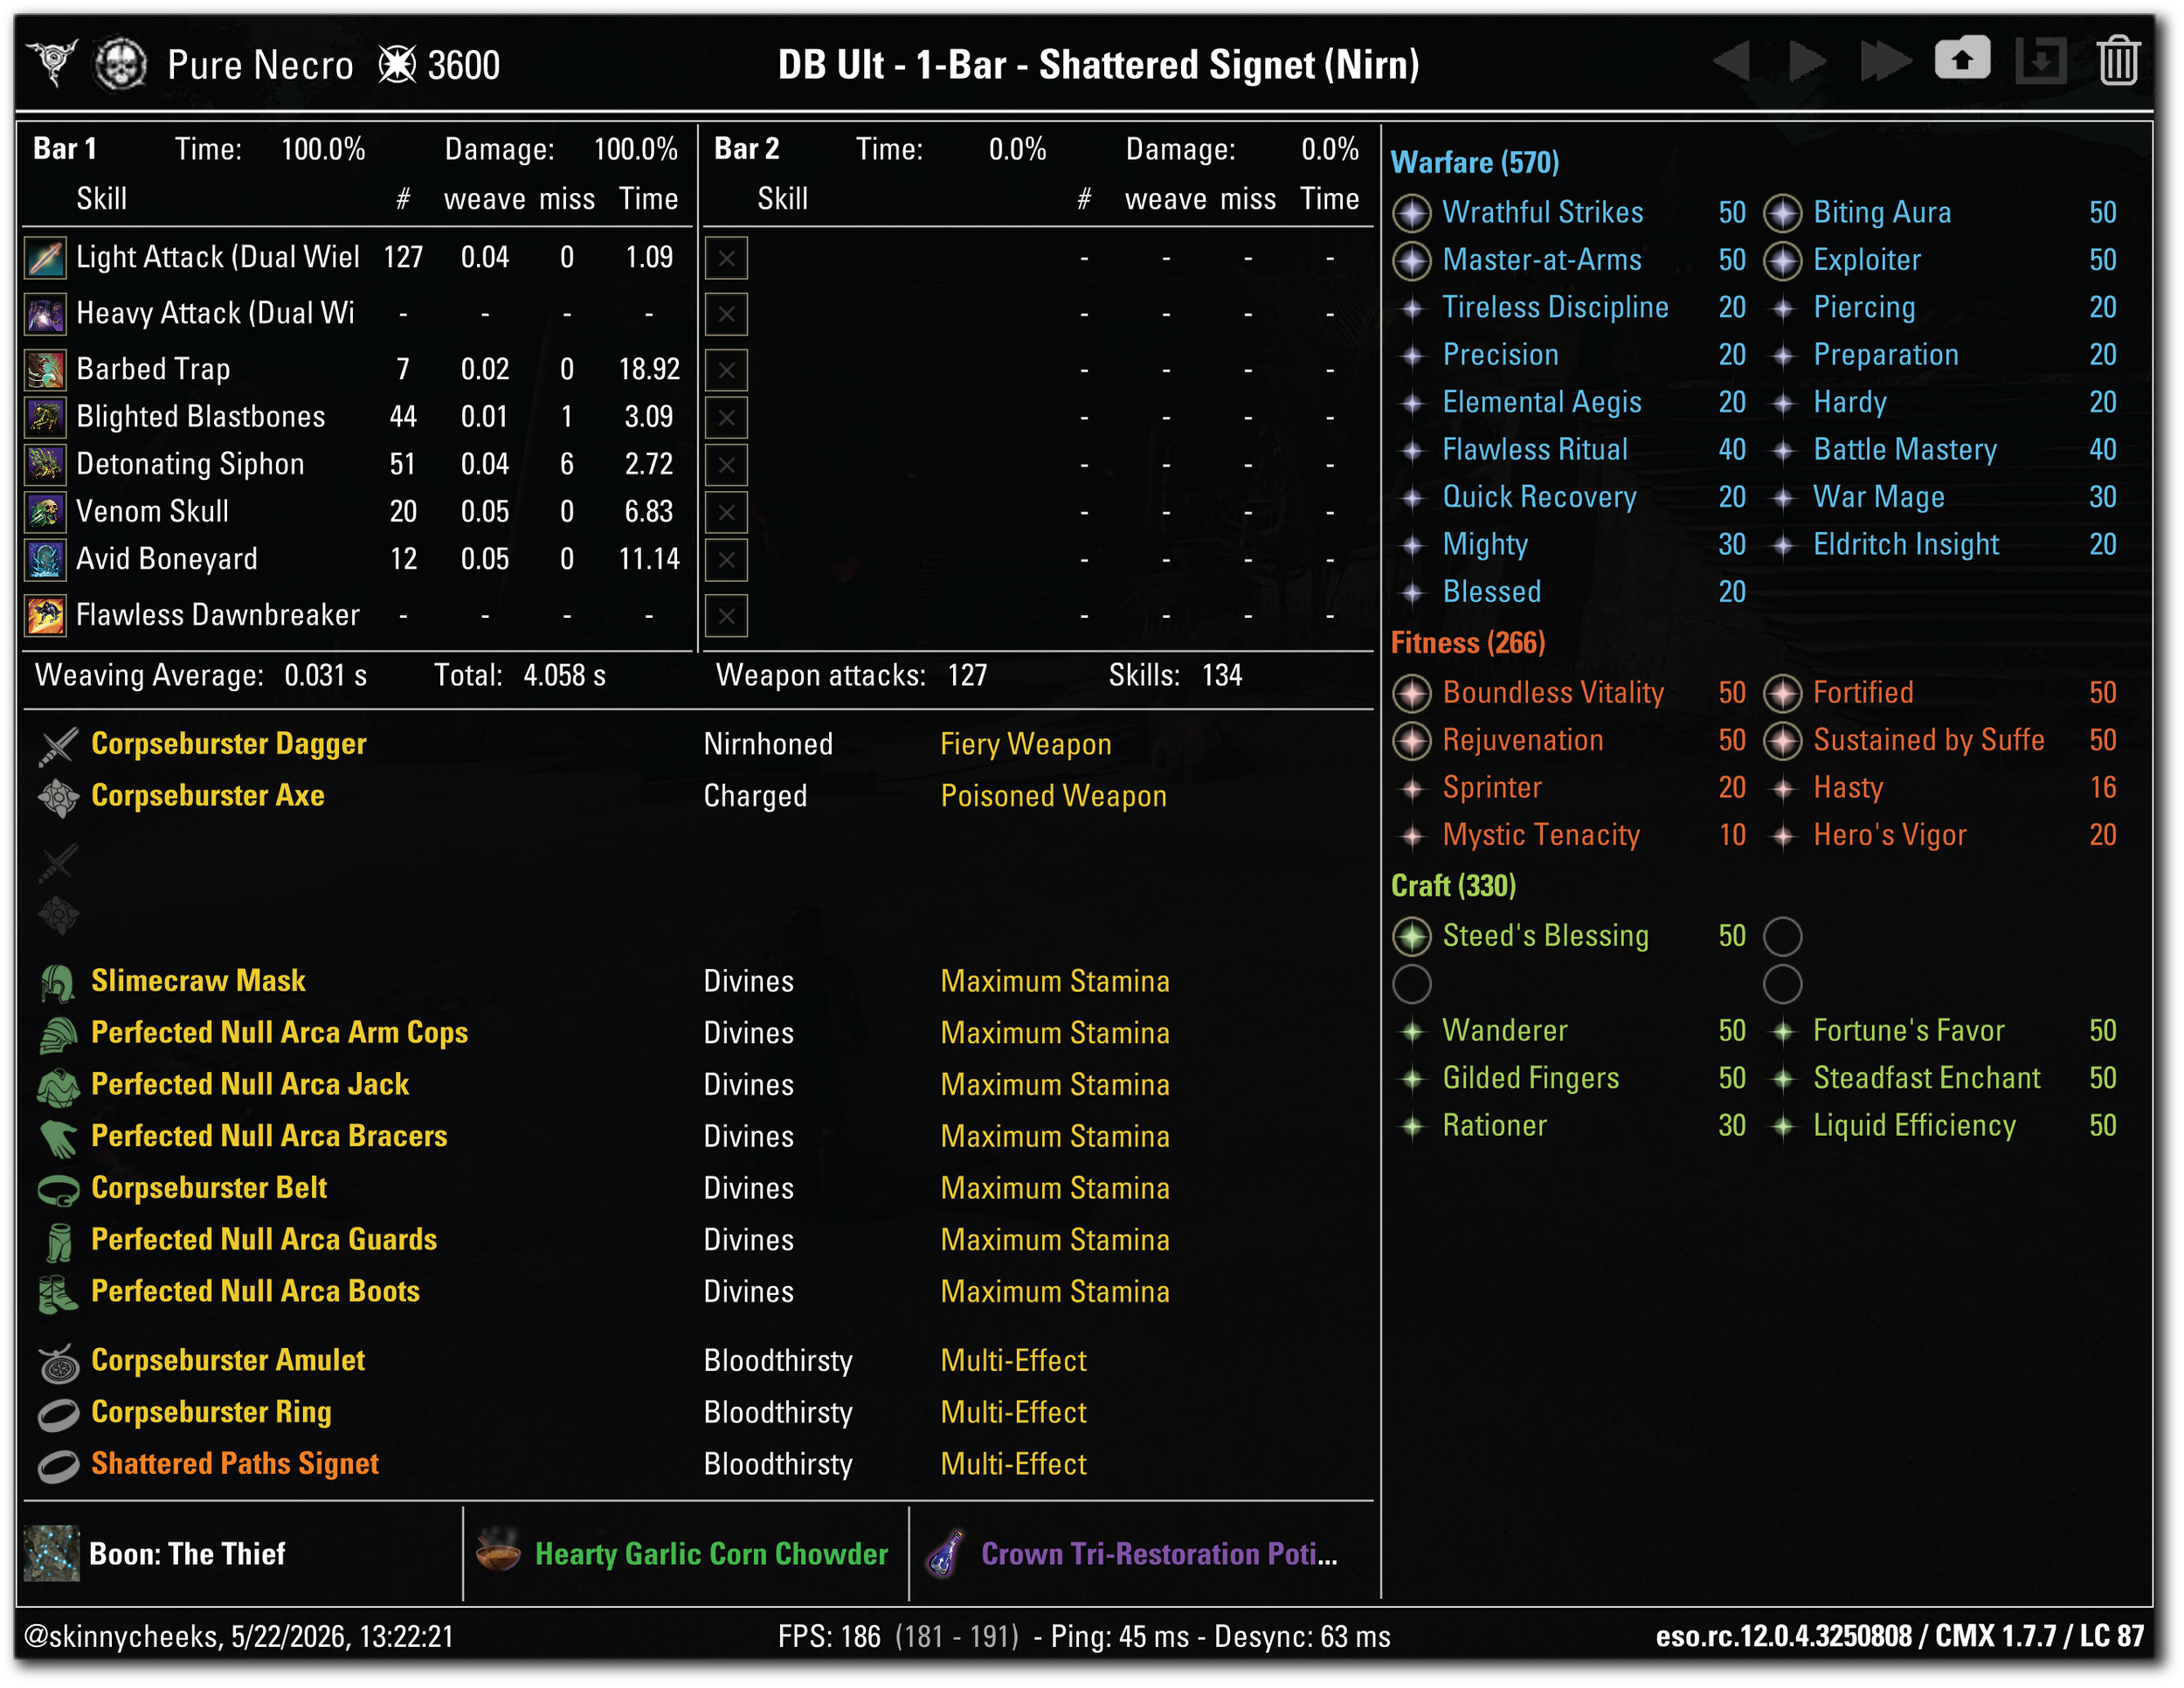2184x1688 pixels.
Task: Go to the previous fight arrow
Action: pyautogui.click(x=1732, y=61)
